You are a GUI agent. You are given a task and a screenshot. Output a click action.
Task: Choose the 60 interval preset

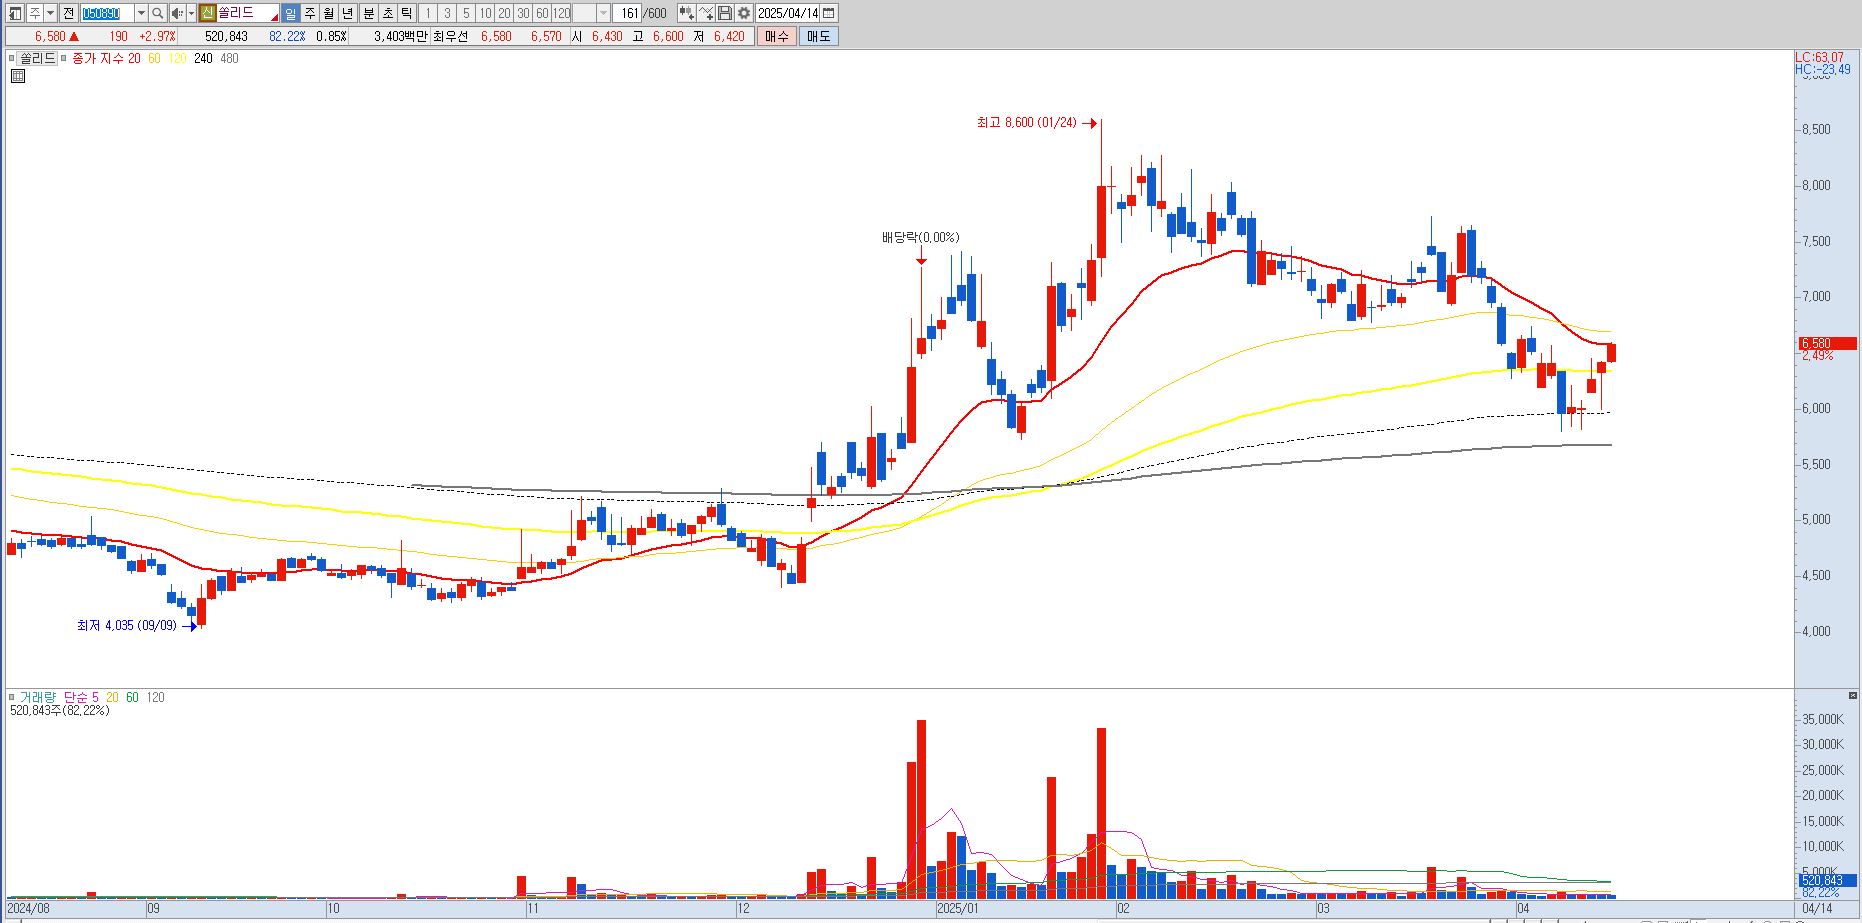(542, 13)
